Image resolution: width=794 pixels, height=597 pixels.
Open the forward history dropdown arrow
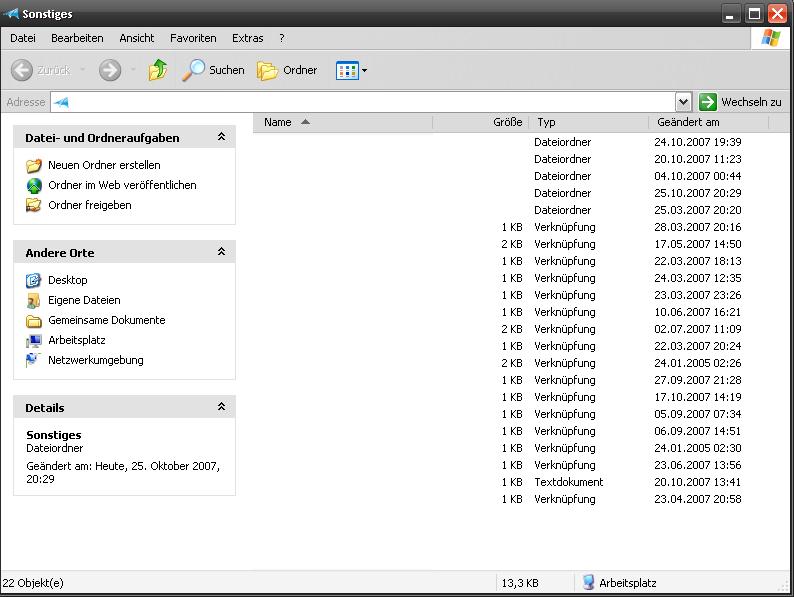tap(133, 70)
